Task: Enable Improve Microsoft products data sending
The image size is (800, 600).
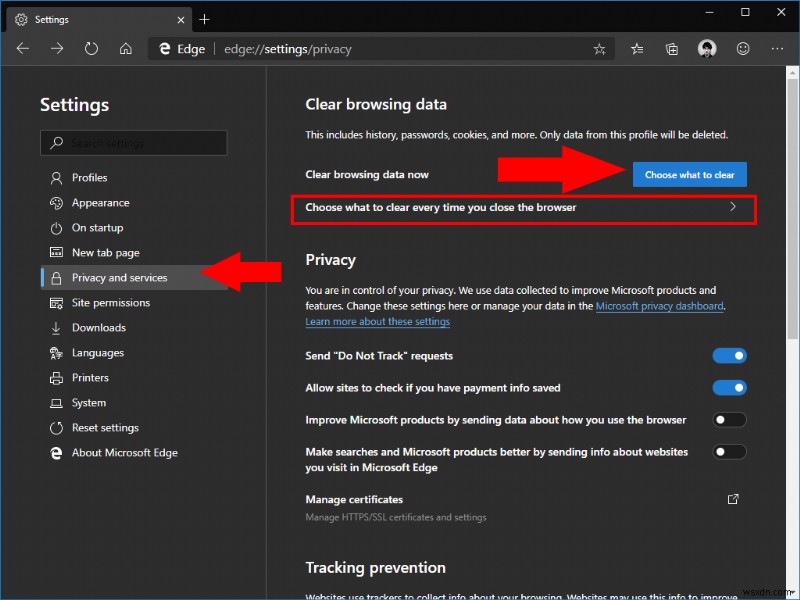Action: 729,419
